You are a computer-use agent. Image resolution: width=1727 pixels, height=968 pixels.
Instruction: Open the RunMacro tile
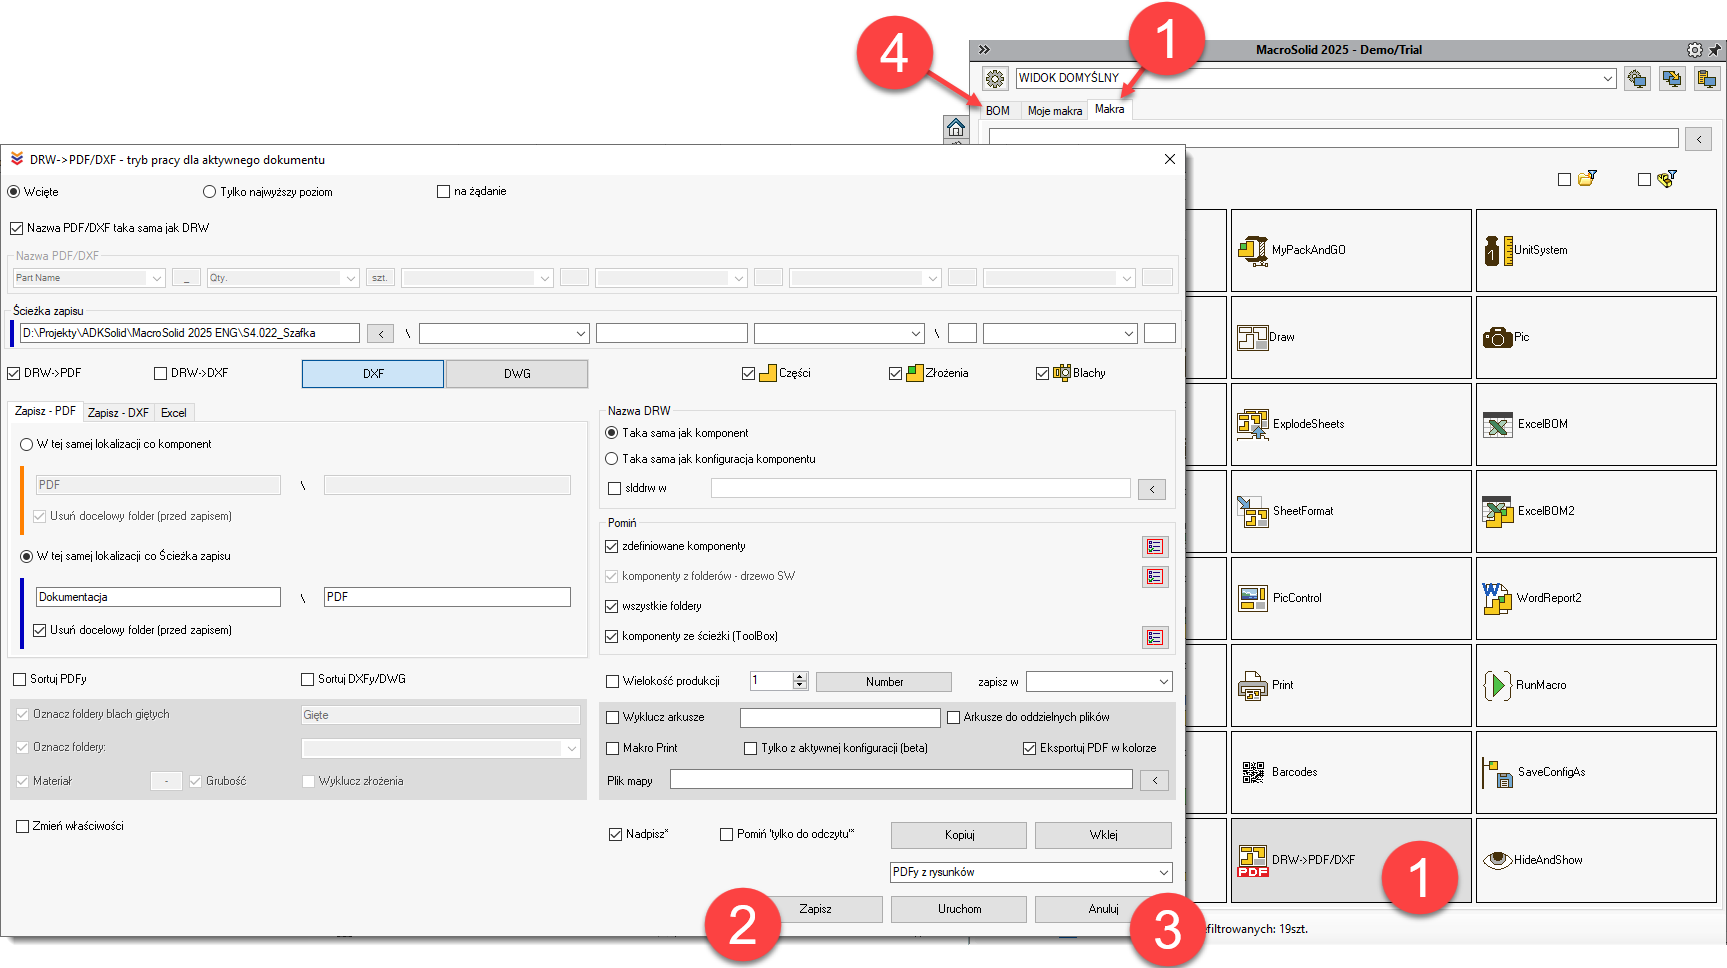pos(1596,685)
